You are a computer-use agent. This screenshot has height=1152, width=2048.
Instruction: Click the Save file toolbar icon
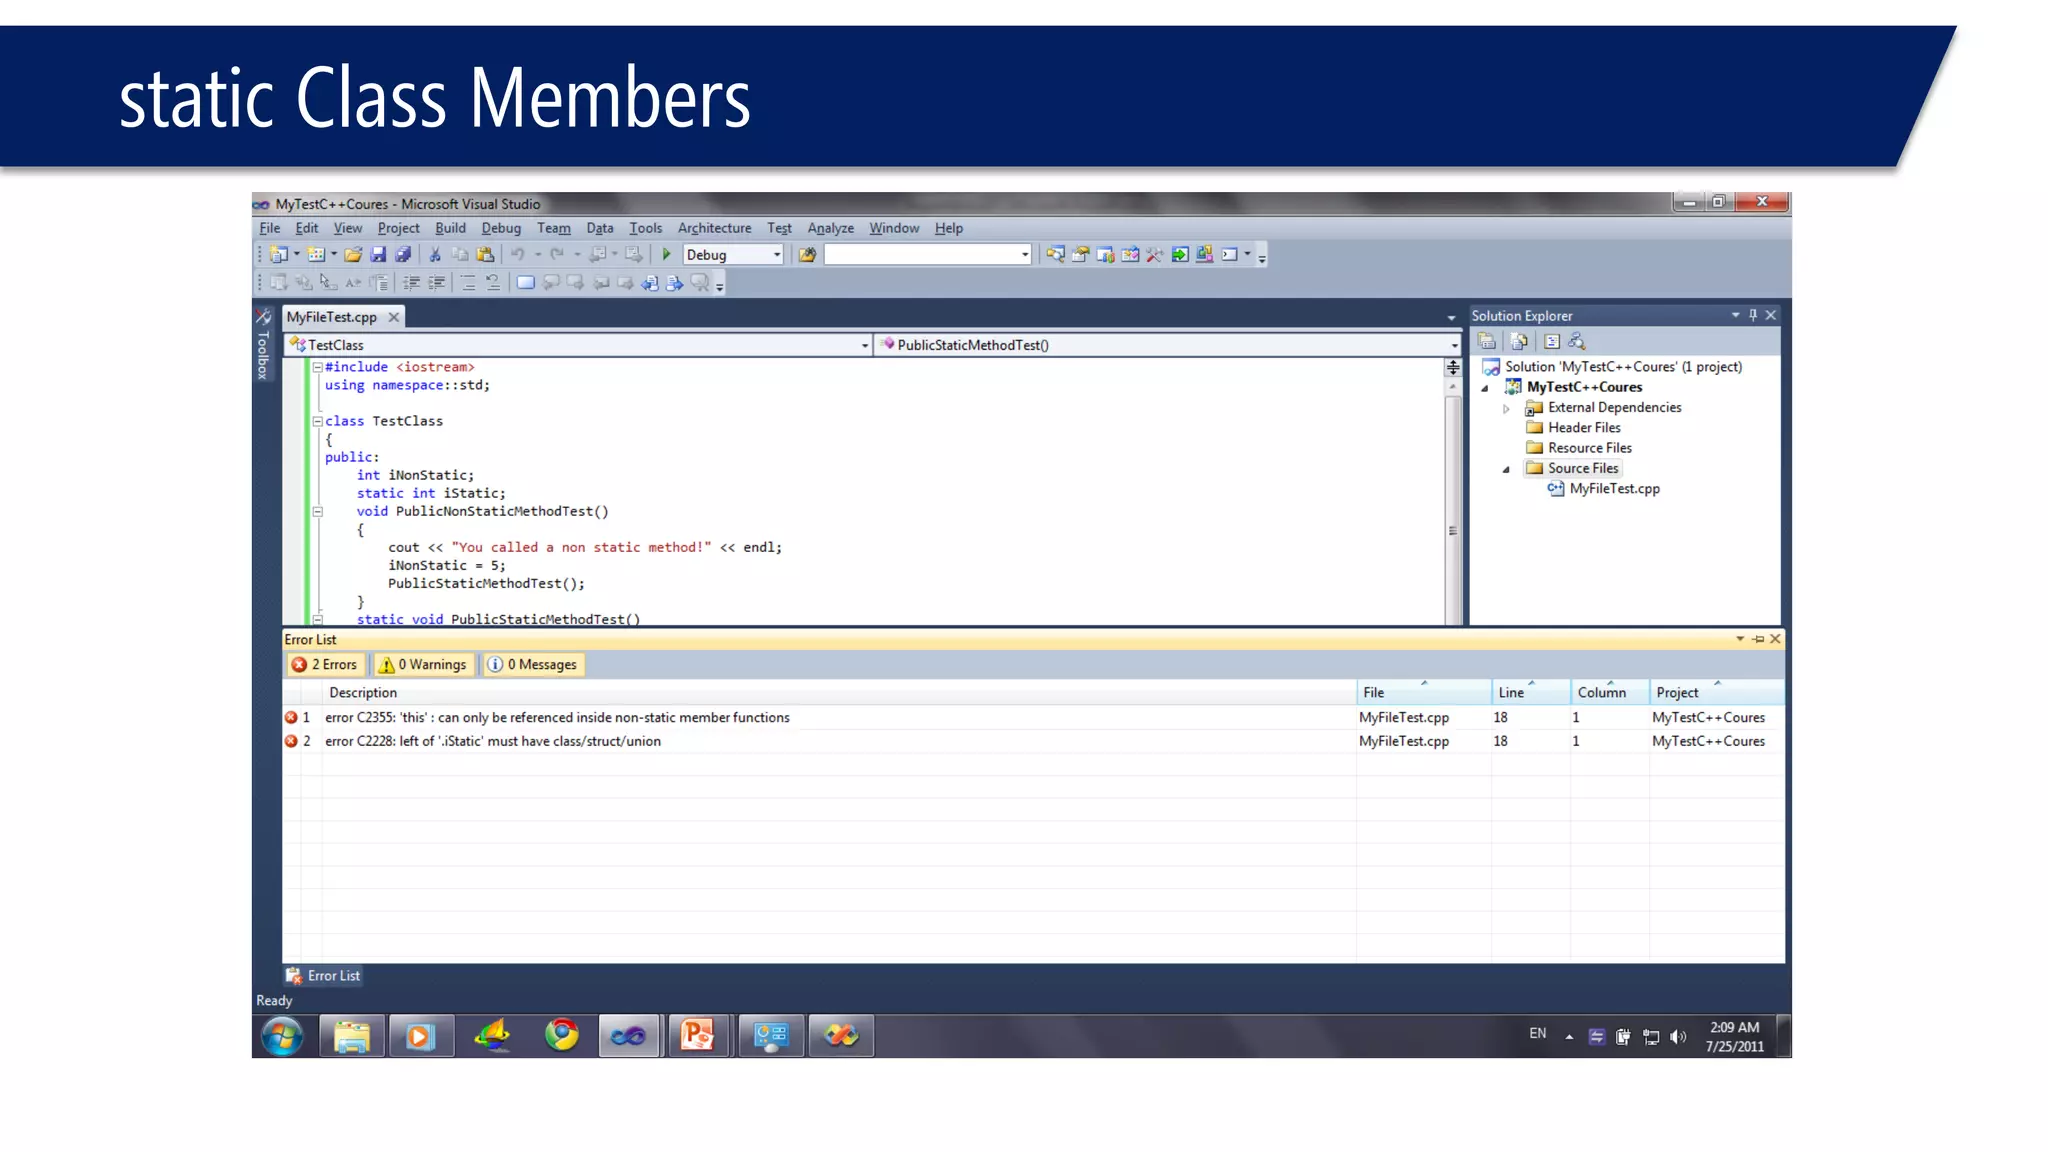[378, 255]
